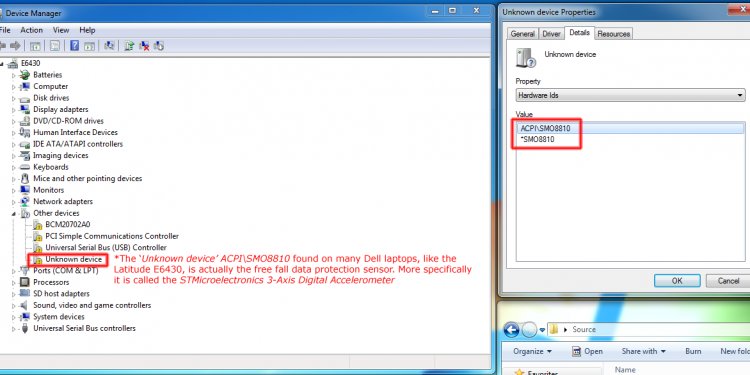
Task: Select the *SMO8810 hardware ID value
Action: 537,140
